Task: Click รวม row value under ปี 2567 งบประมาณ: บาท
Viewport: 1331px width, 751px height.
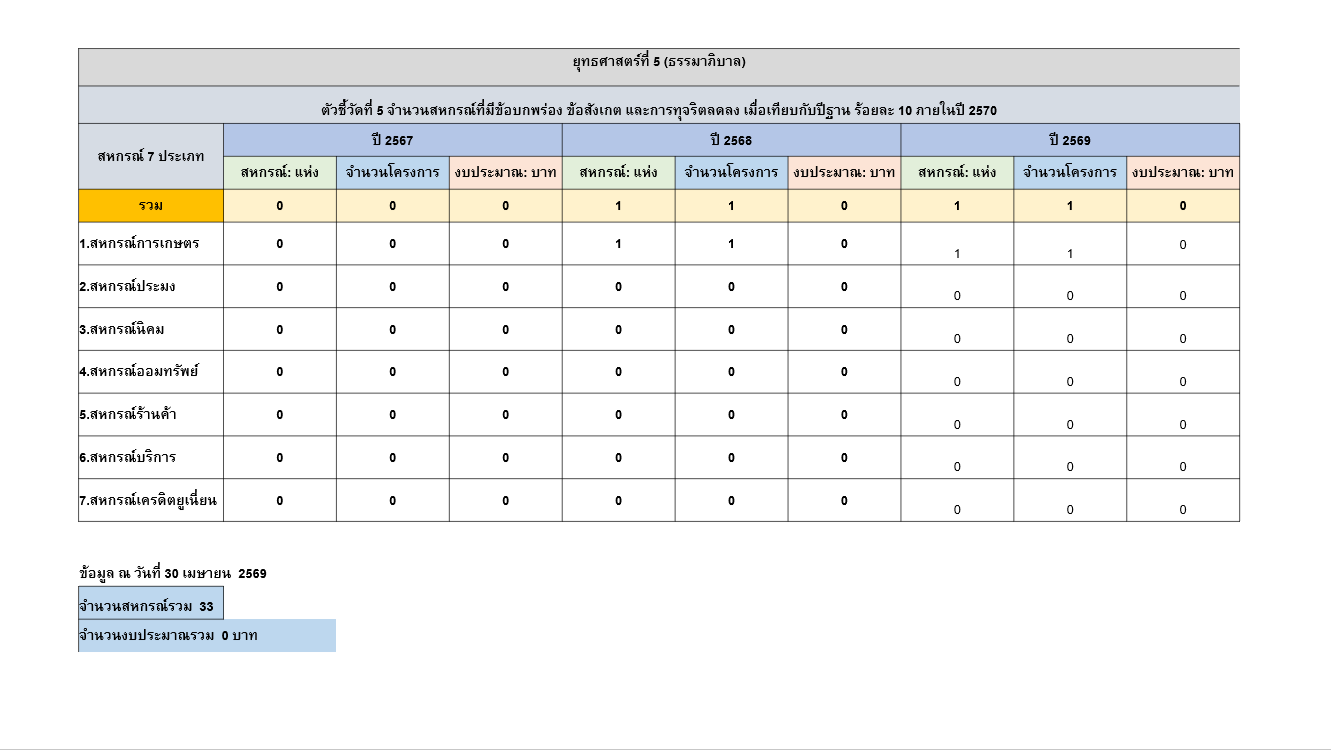Action: (x=506, y=206)
